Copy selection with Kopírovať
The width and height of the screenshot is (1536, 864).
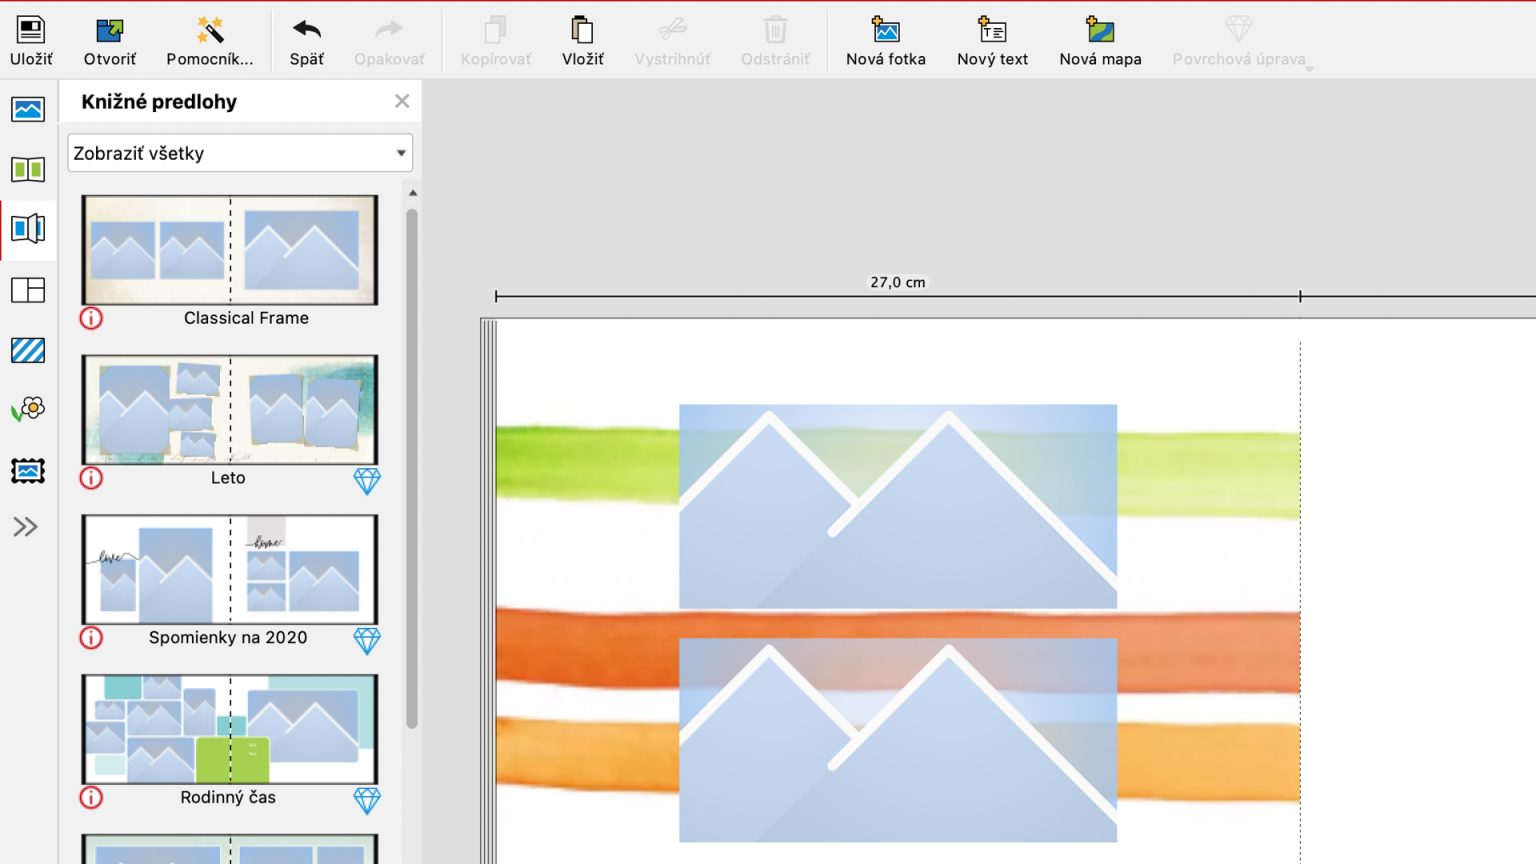(496, 42)
